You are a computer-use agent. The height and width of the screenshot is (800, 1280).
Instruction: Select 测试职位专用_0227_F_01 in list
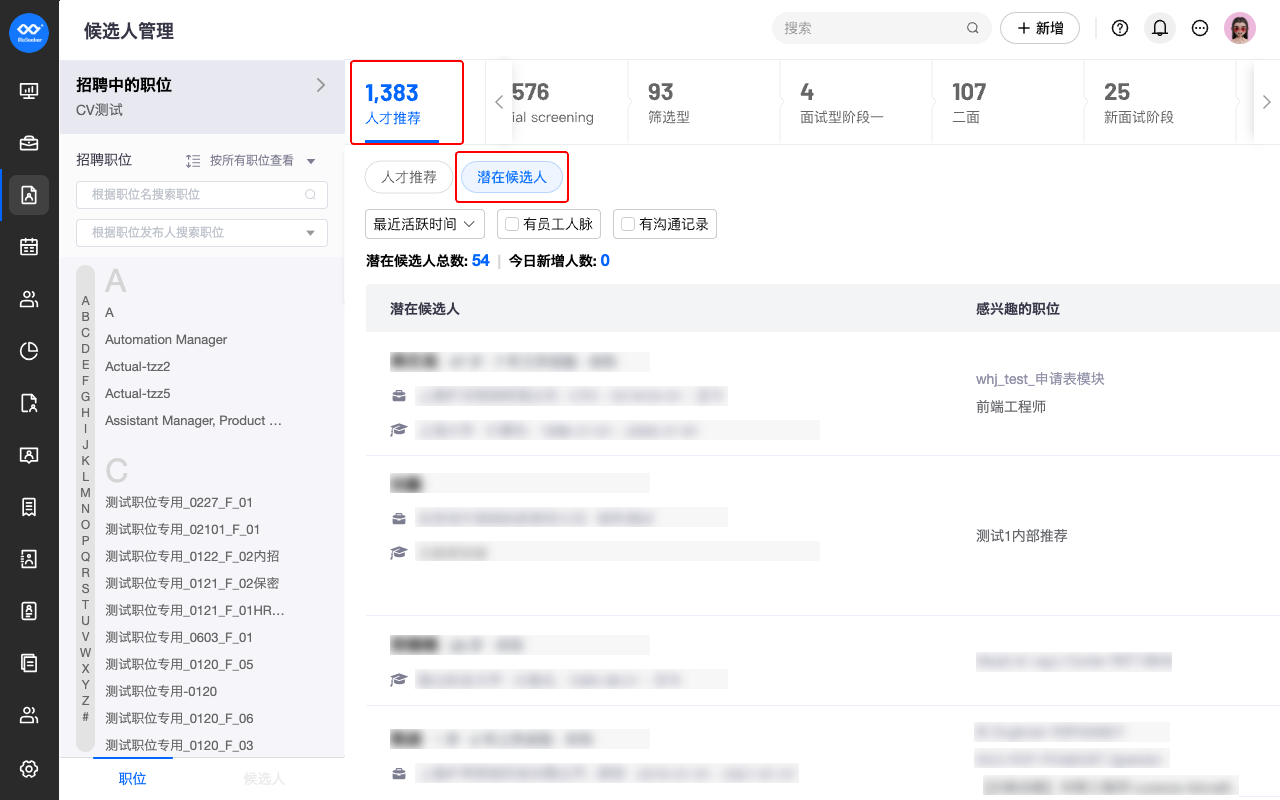pyautogui.click(x=179, y=502)
